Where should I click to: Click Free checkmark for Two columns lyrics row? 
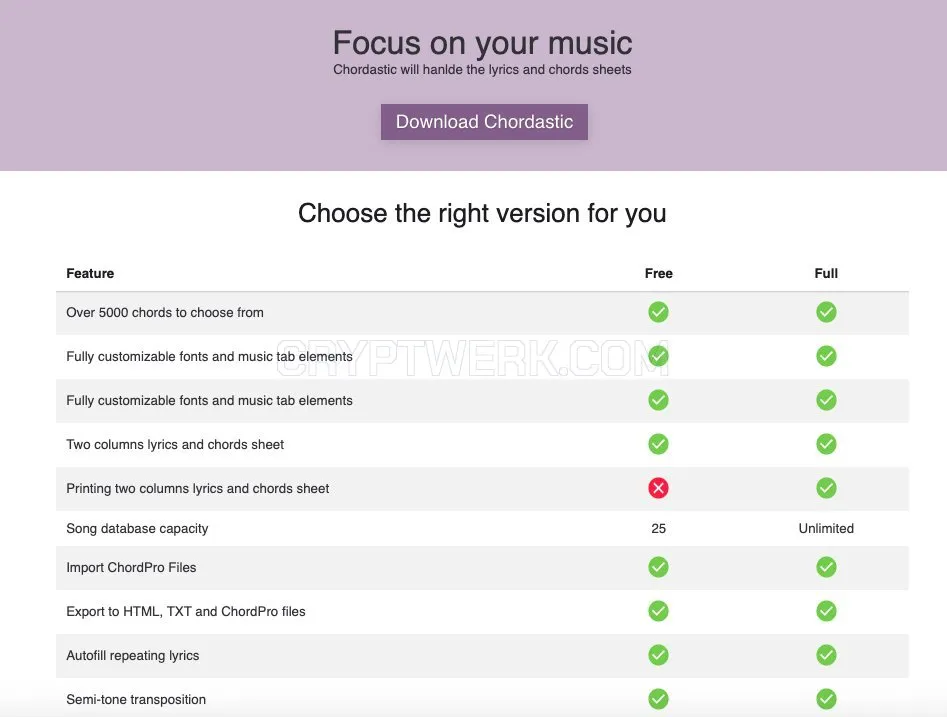[x=658, y=444]
